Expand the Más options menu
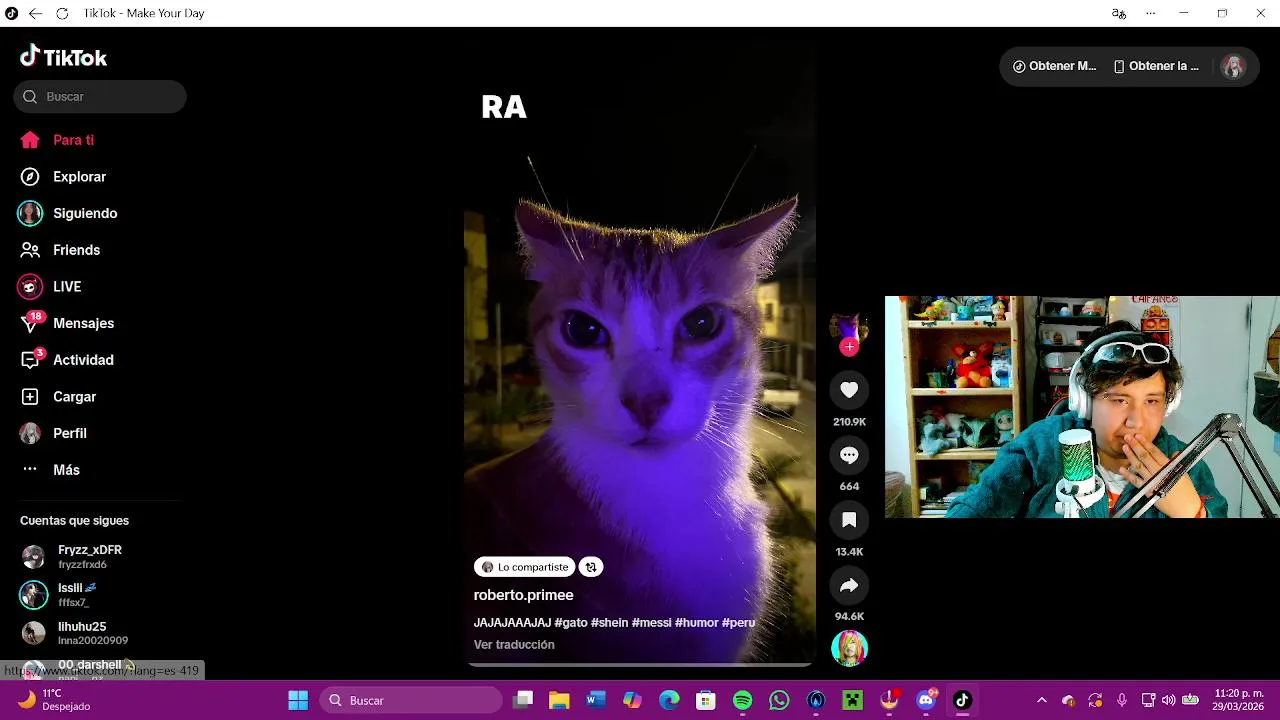This screenshot has height=720, width=1280. (x=50, y=470)
